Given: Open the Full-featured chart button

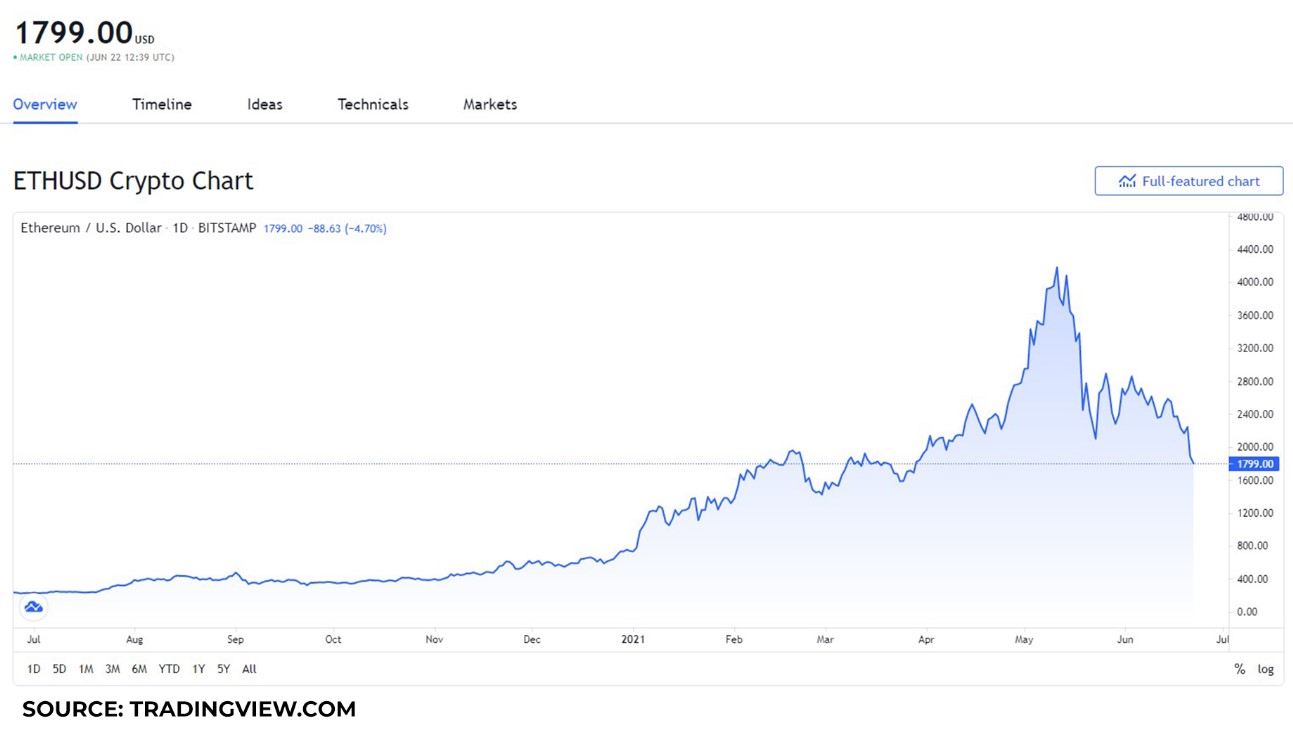Looking at the screenshot, I should pyautogui.click(x=1189, y=181).
